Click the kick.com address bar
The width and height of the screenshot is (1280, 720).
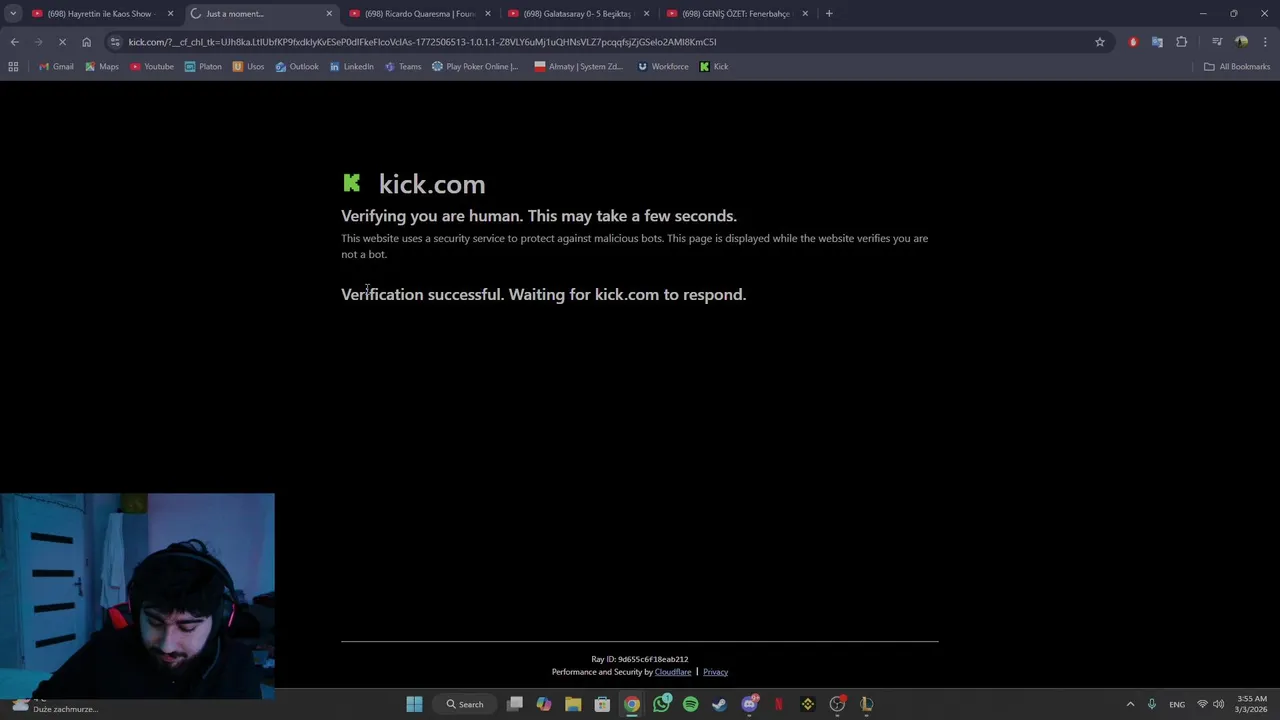coord(600,42)
